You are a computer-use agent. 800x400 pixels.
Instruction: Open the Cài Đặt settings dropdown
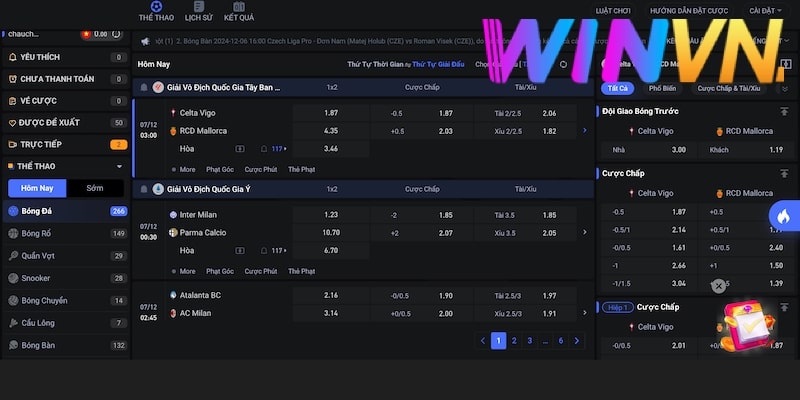[x=766, y=11]
